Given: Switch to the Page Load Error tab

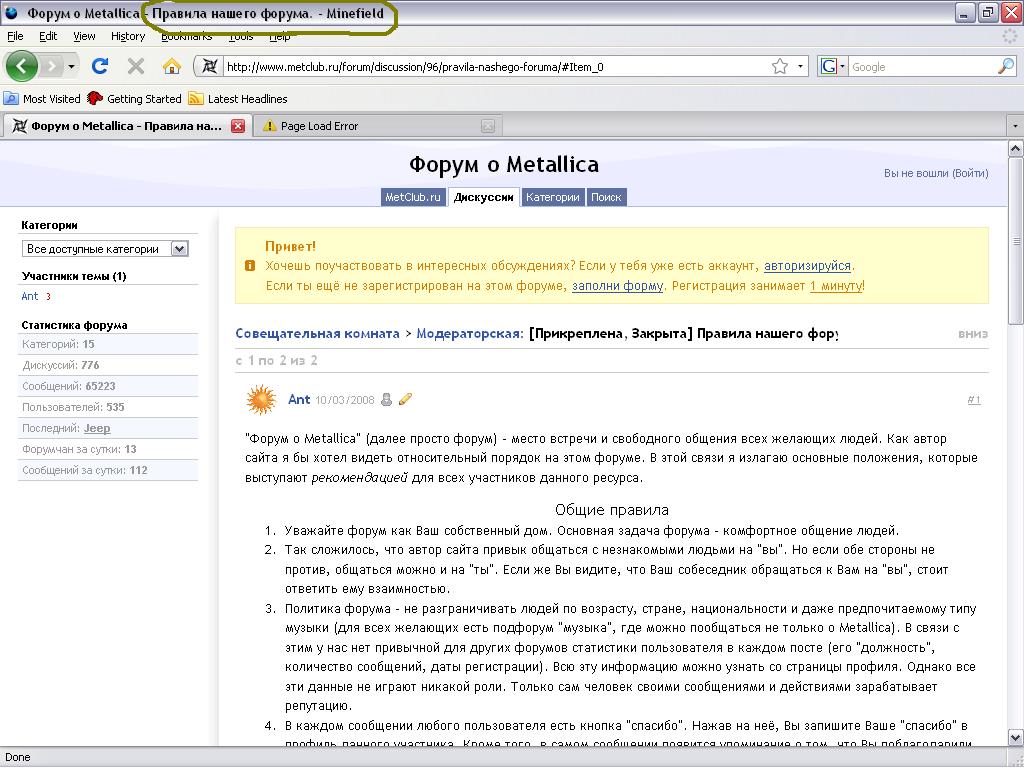Looking at the screenshot, I should 319,126.
